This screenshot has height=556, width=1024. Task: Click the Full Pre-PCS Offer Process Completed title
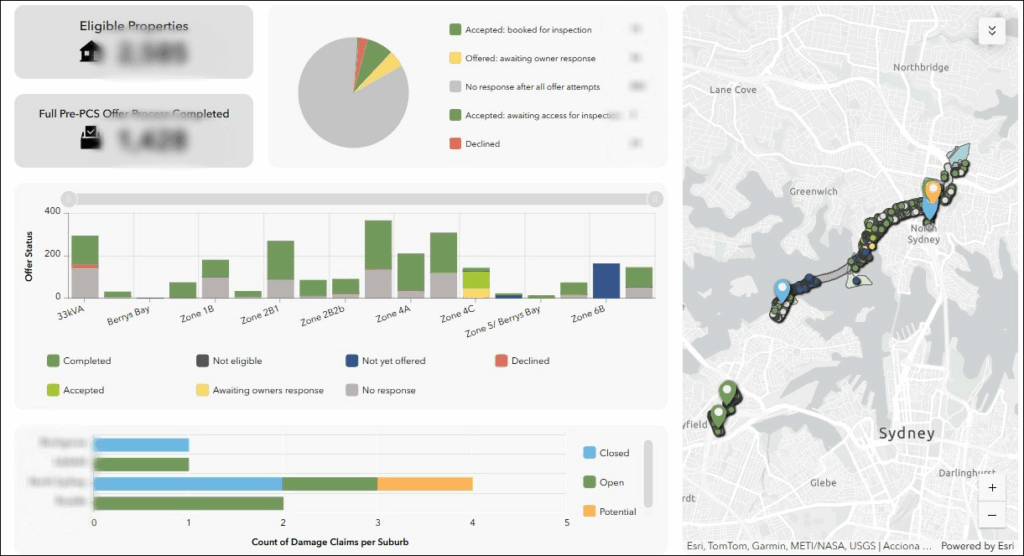(134, 114)
